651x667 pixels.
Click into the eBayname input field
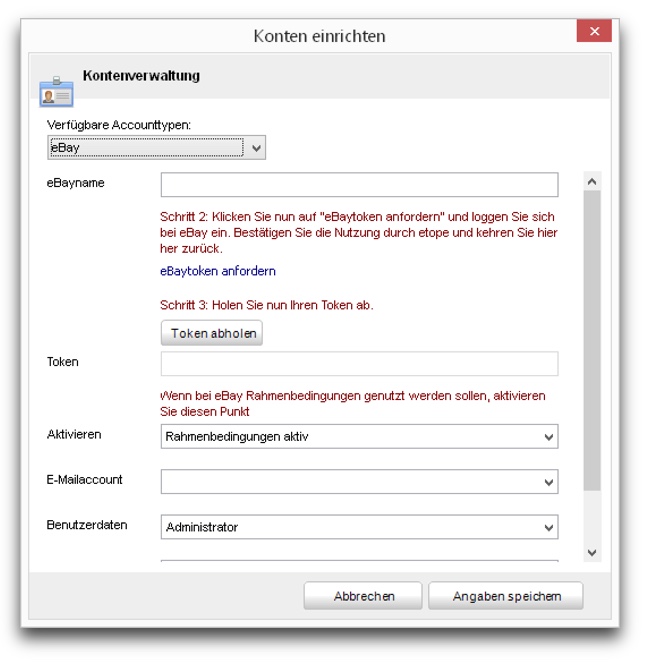pos(359,185)
